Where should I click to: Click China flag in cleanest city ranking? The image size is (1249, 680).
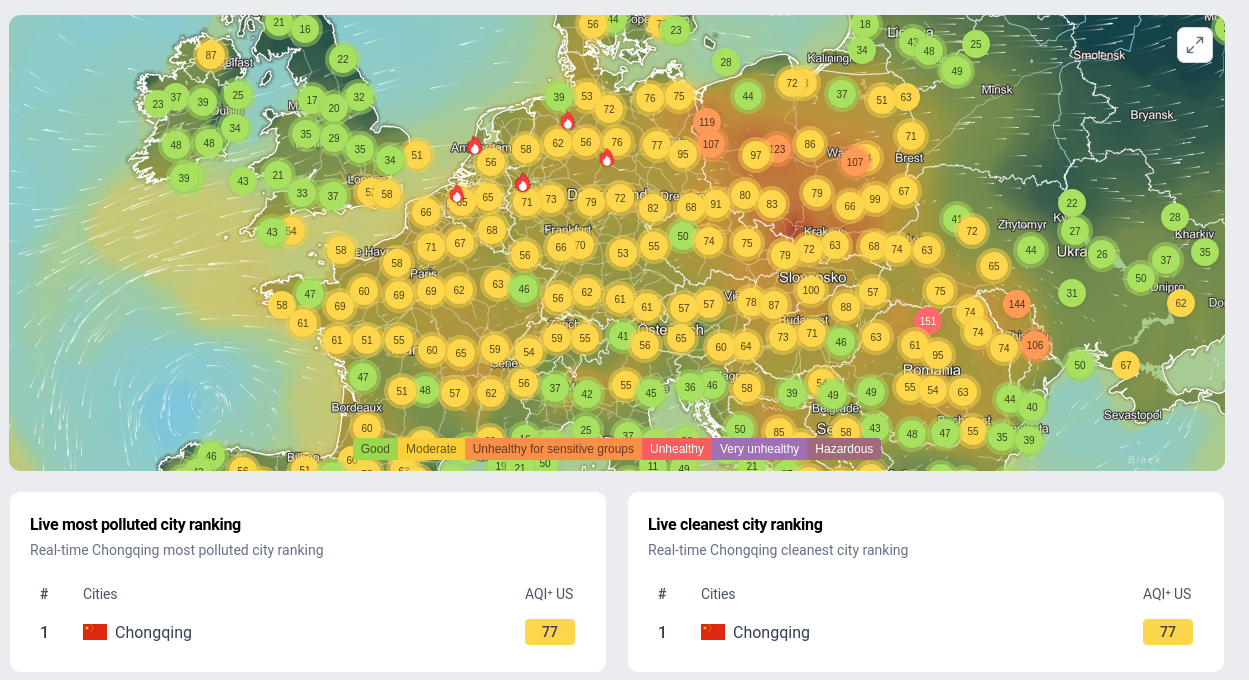(x=713, y=632)
